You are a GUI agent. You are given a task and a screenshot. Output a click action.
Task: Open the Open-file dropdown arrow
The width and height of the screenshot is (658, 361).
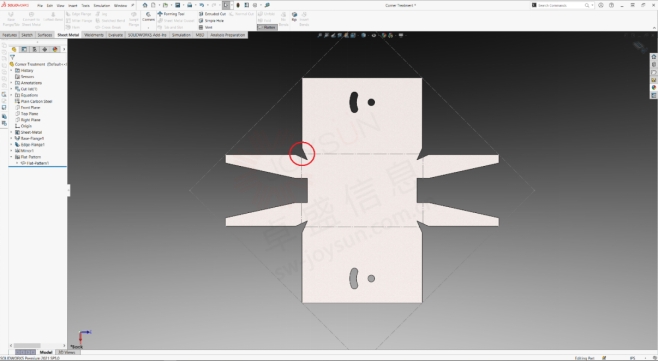point(171,5)
